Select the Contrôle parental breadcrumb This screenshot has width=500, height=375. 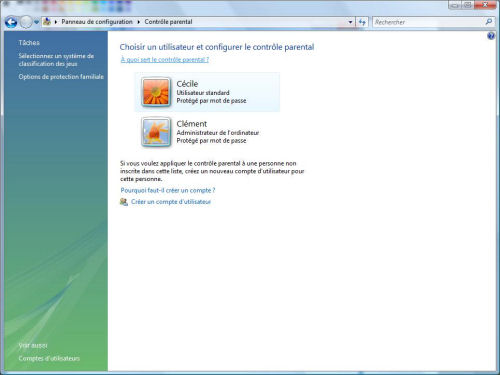point(168,22)
